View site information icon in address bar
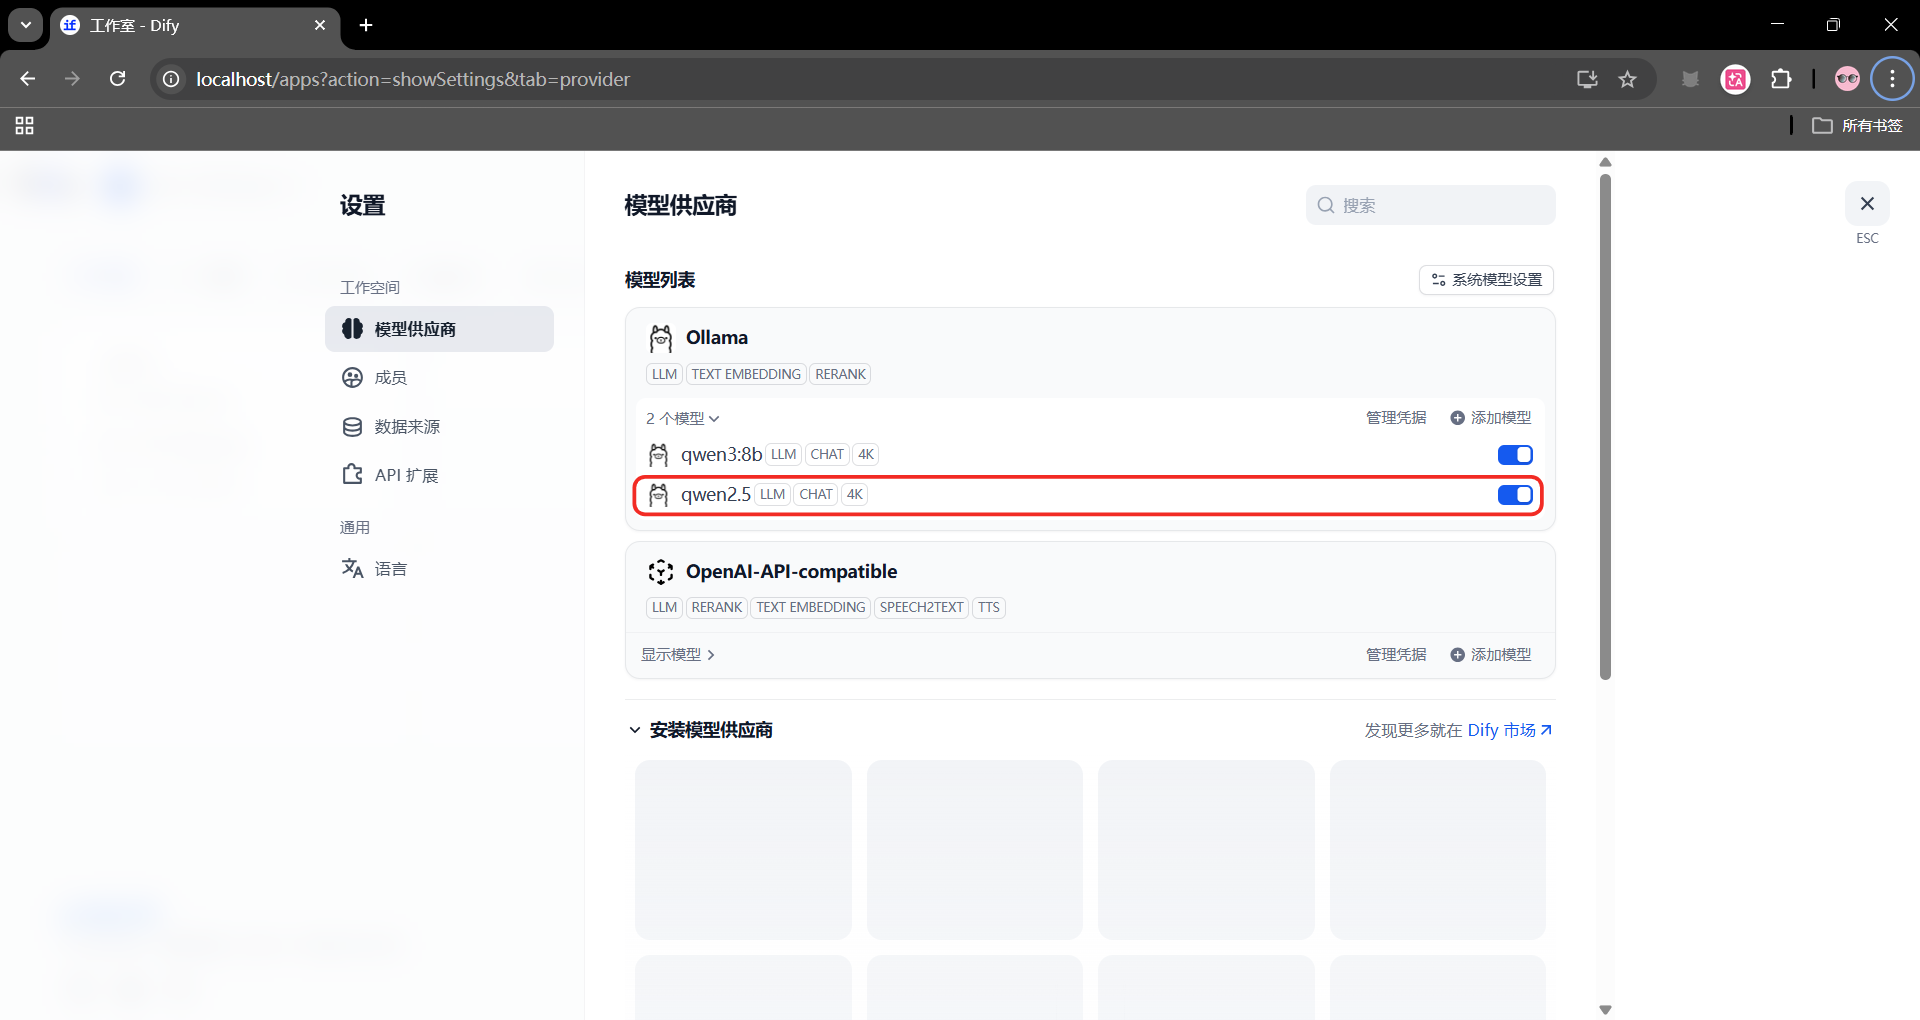This screenshot has width=1920, height=1020. pyautogui.click(x=172, y=79)
